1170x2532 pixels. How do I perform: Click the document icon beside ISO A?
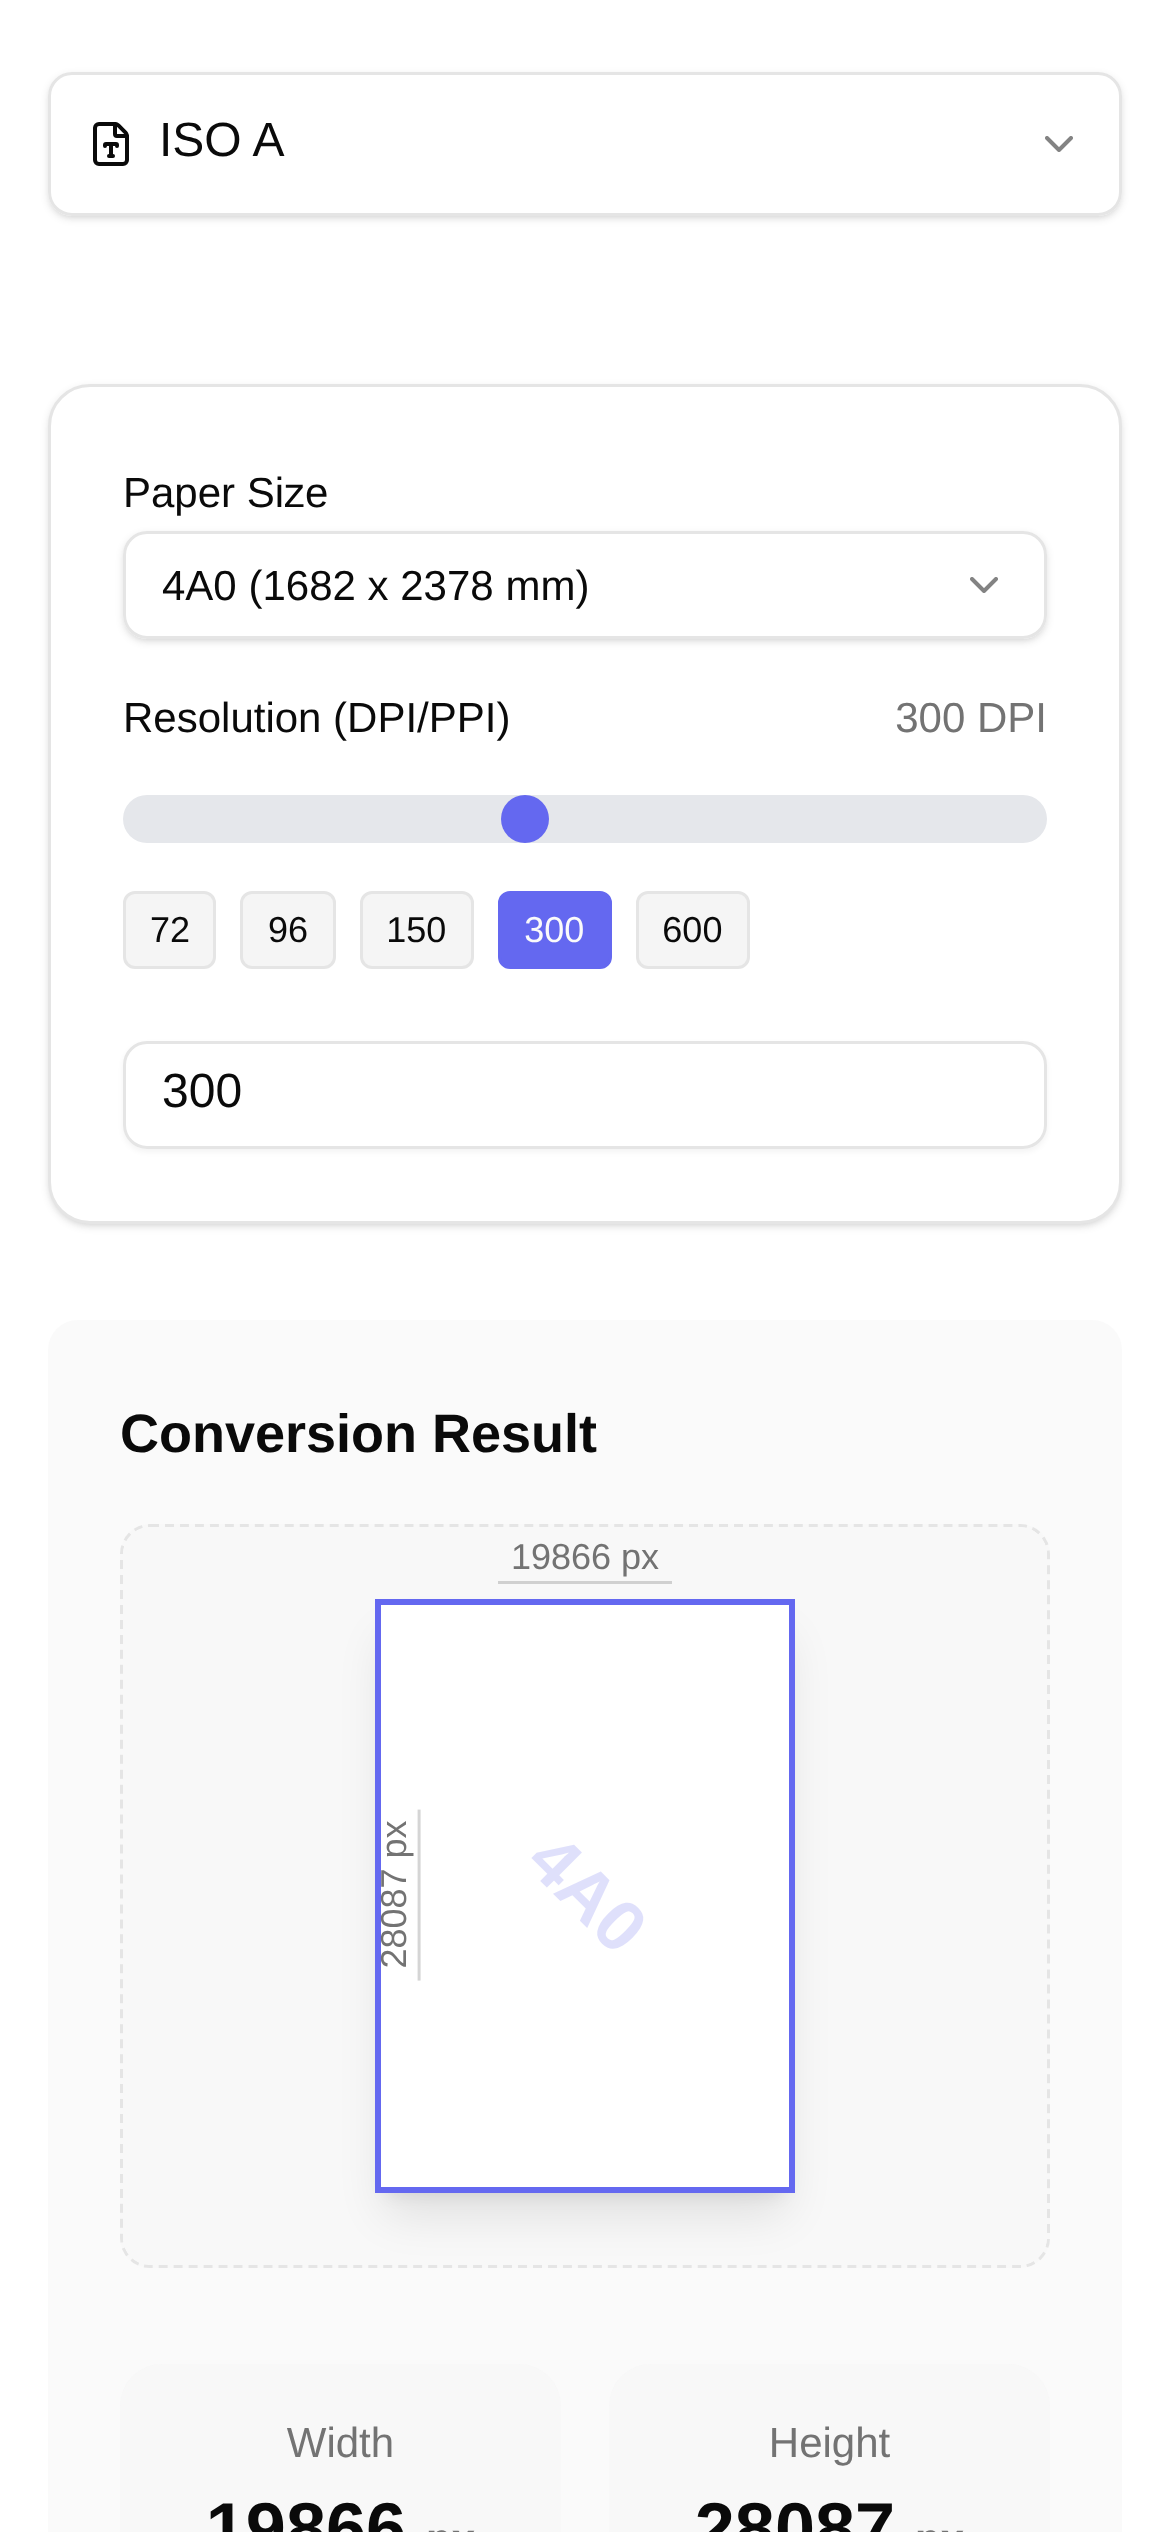111,143
